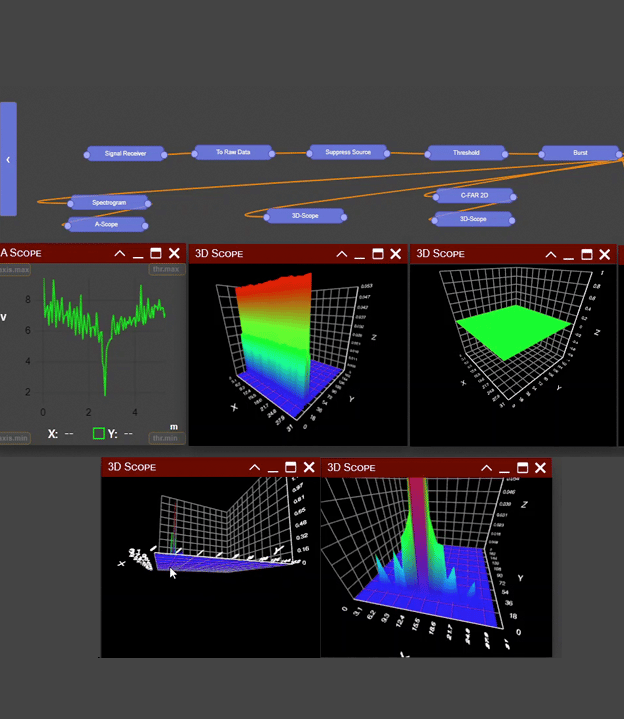Maximize the A Scope window

[x=156, y=253]
